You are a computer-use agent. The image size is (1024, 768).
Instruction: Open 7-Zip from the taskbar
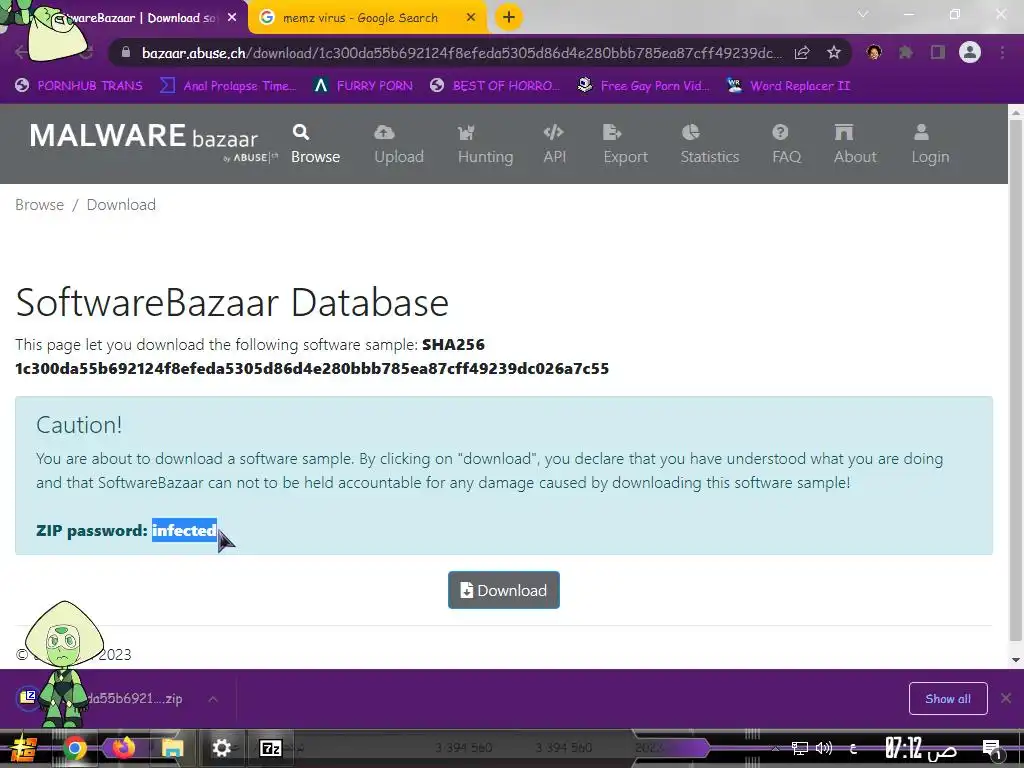(x=270, y=748)
